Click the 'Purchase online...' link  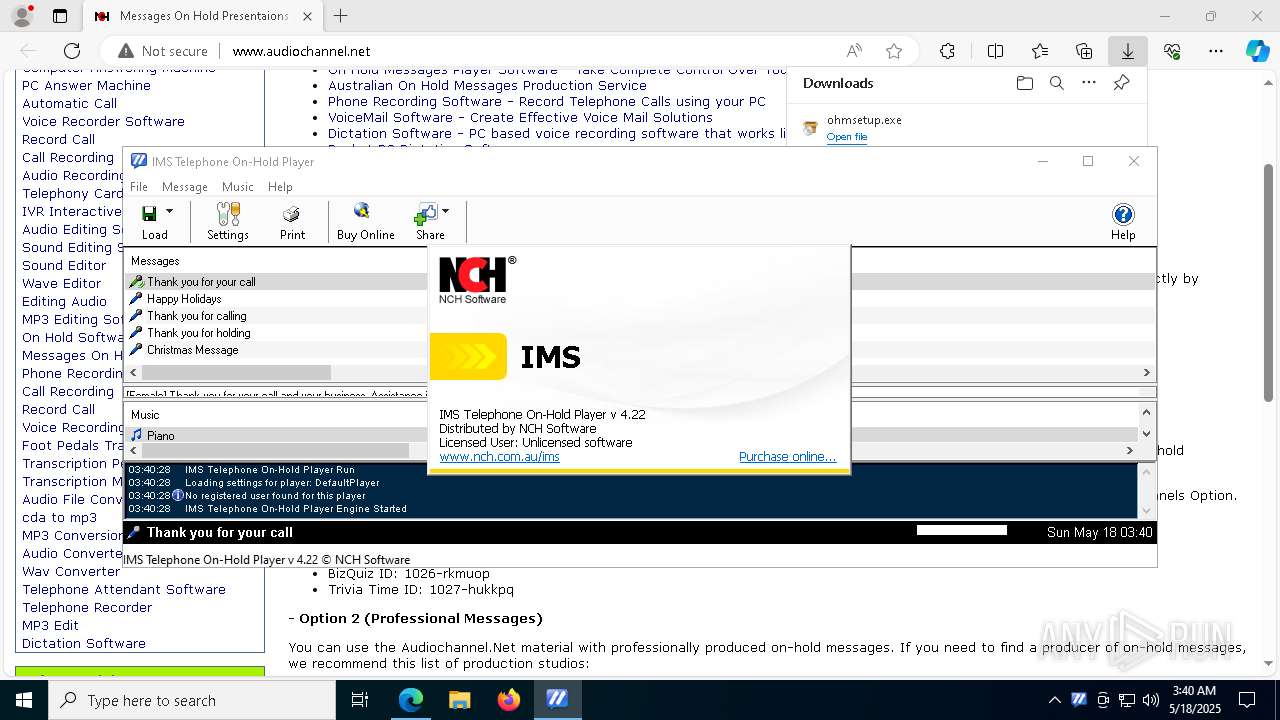click(787, 457)
